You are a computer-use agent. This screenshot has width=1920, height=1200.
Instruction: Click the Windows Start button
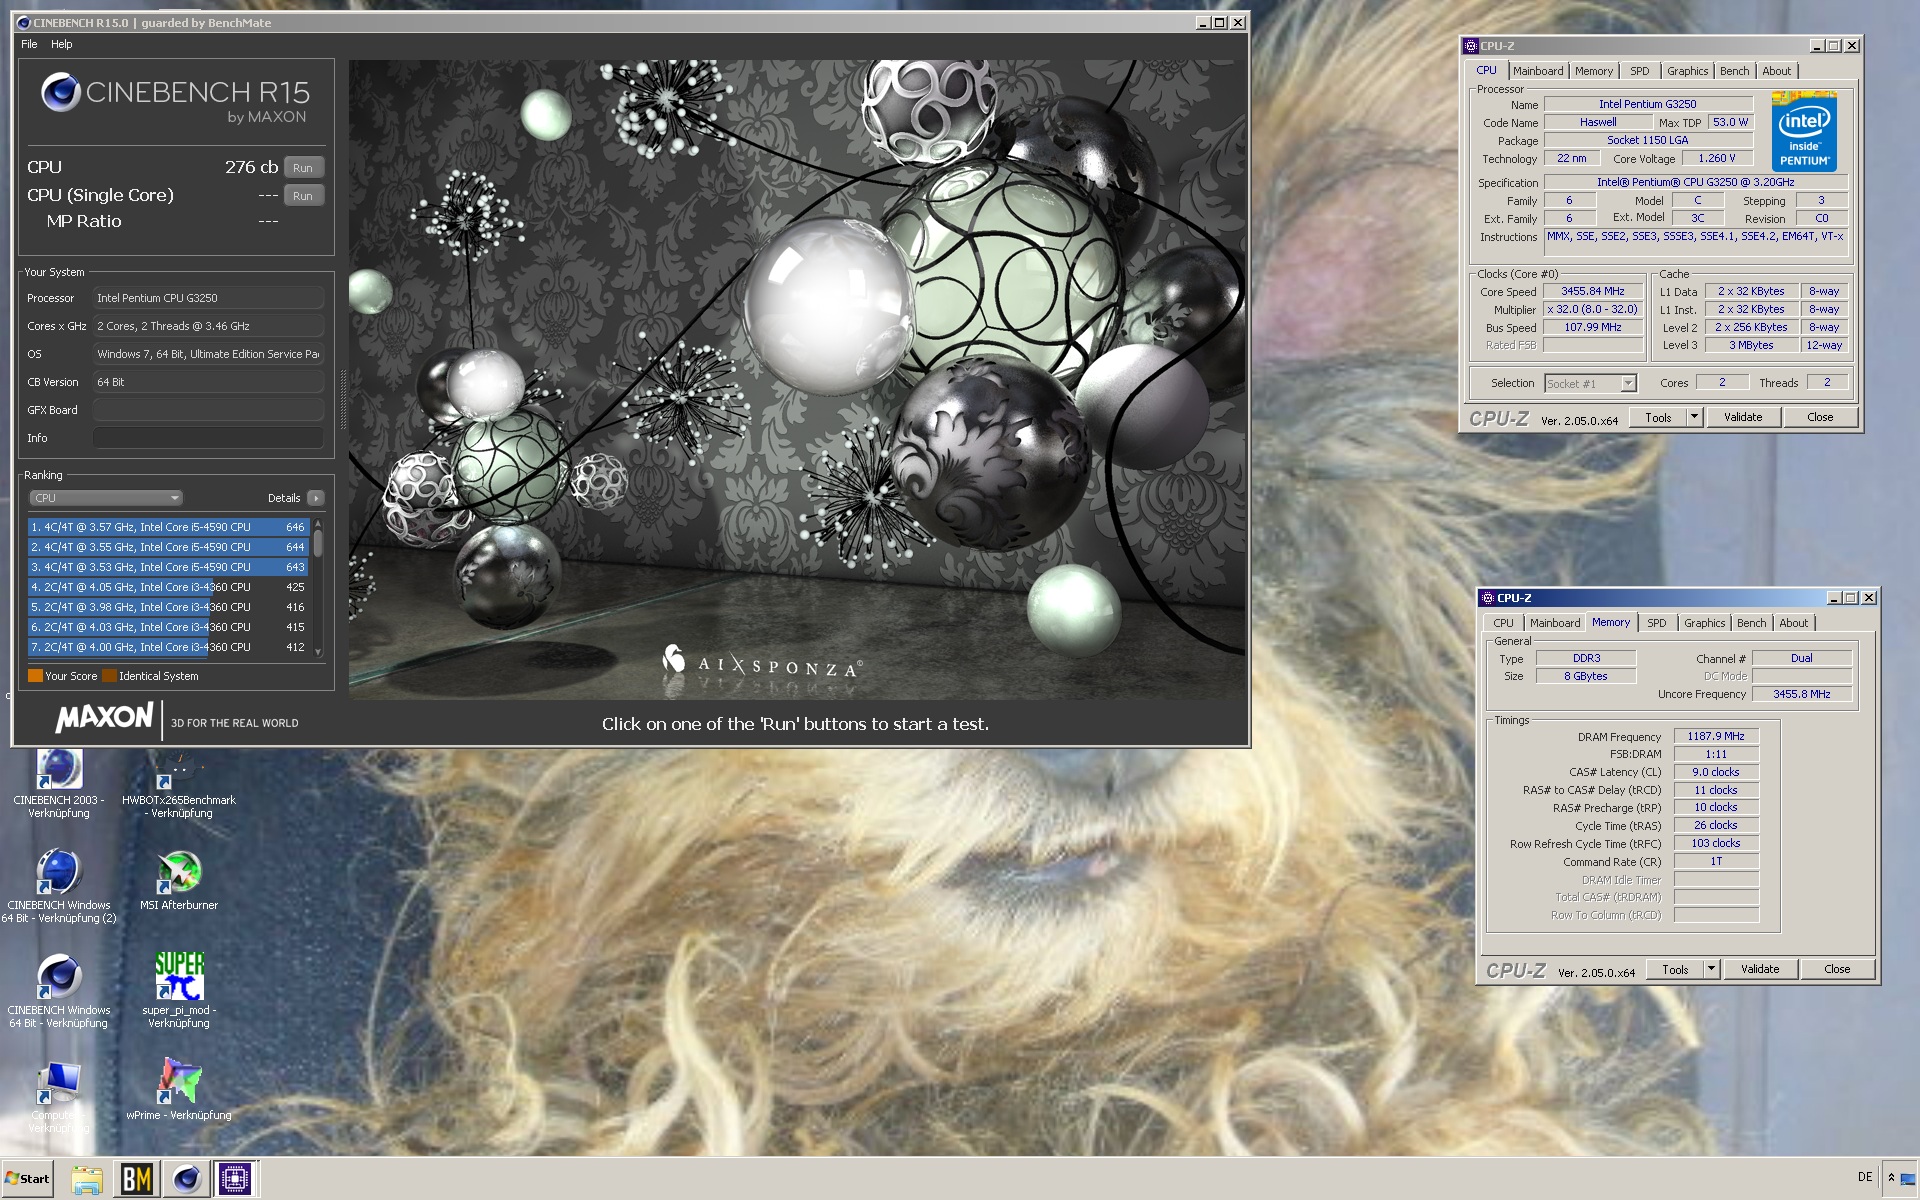(x=27, y=1178)
